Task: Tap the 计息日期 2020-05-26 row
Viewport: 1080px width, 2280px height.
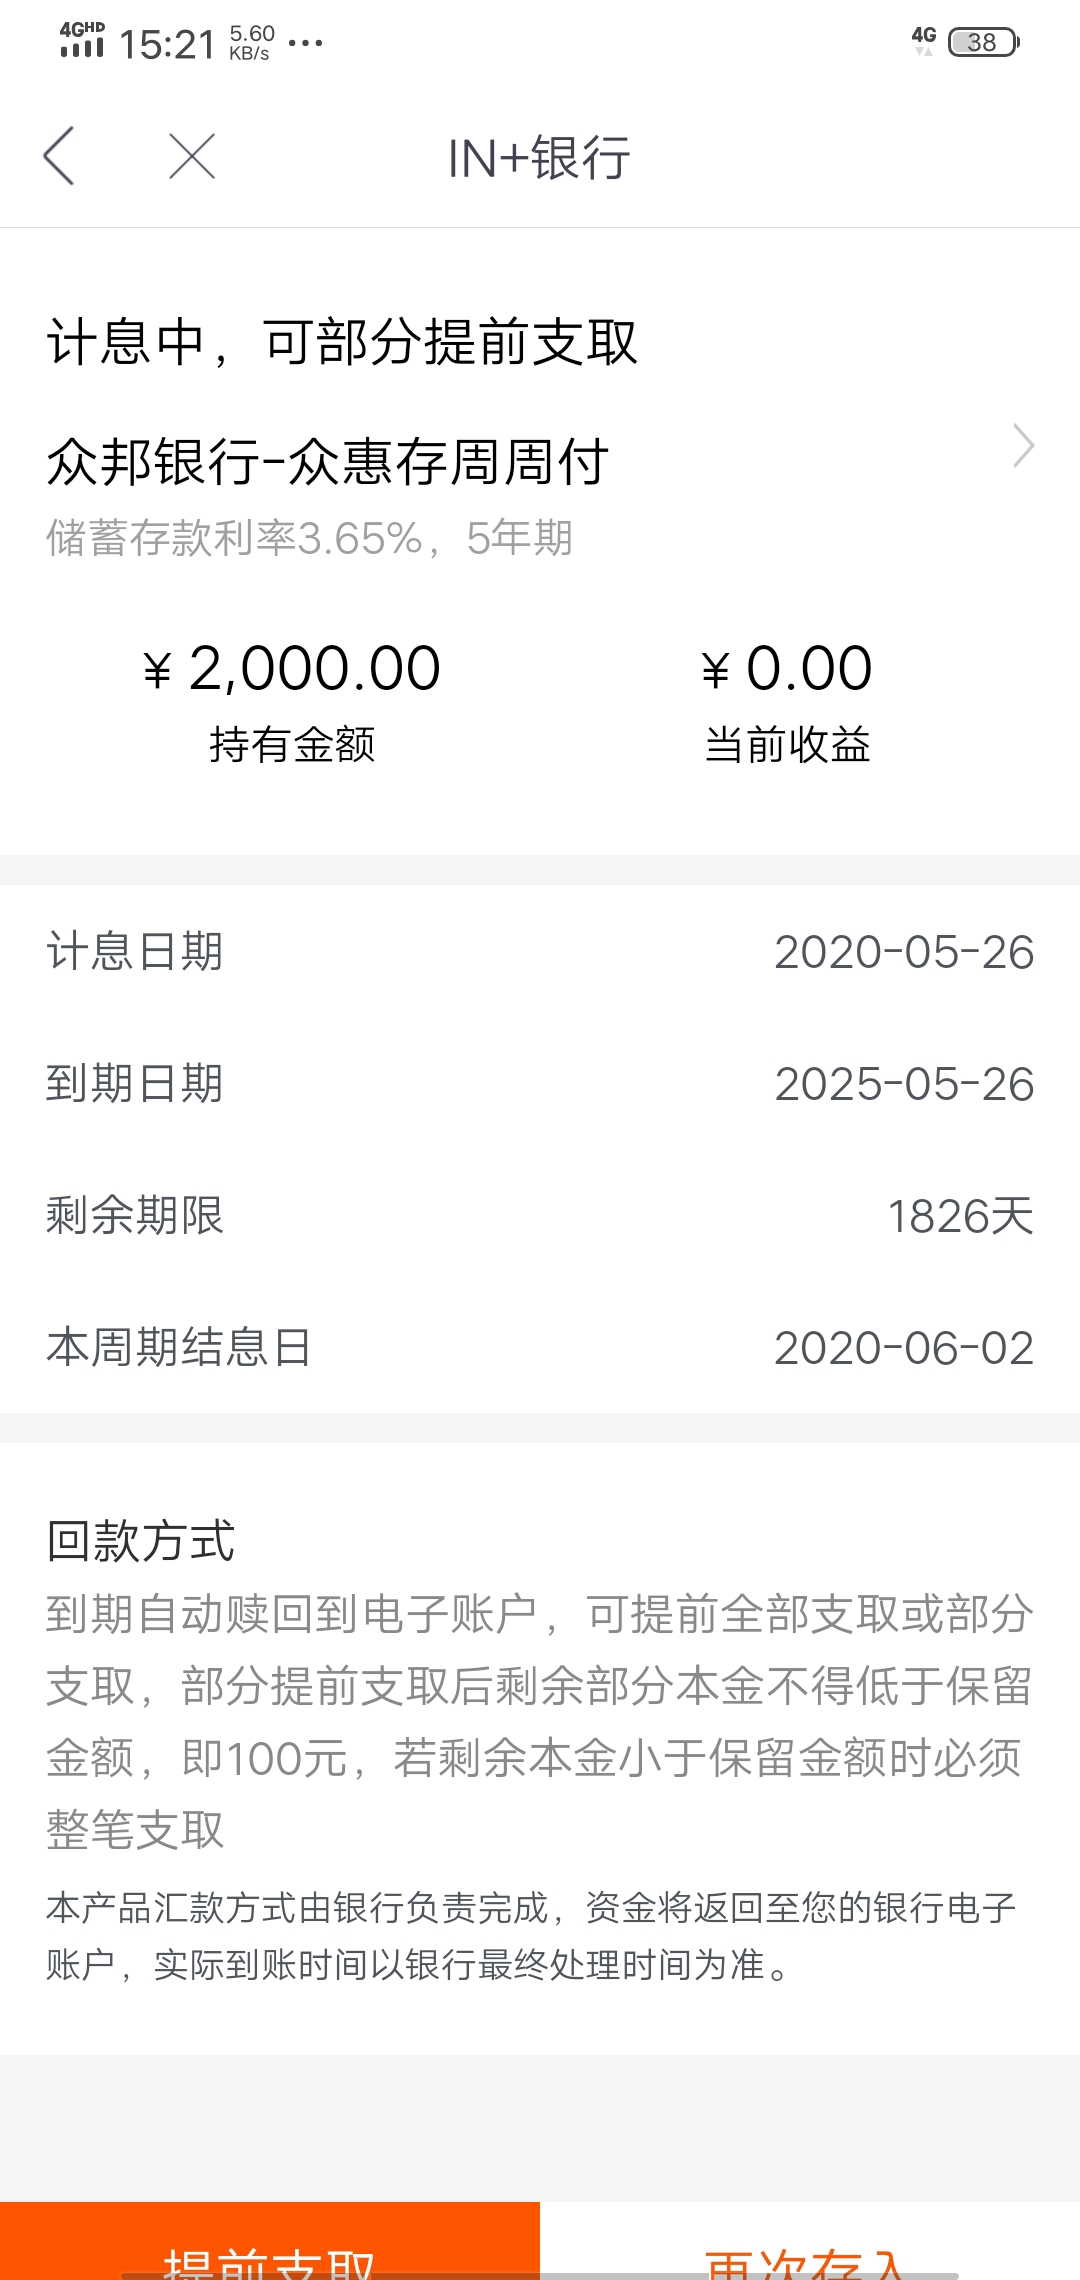Action: [540, 951]
